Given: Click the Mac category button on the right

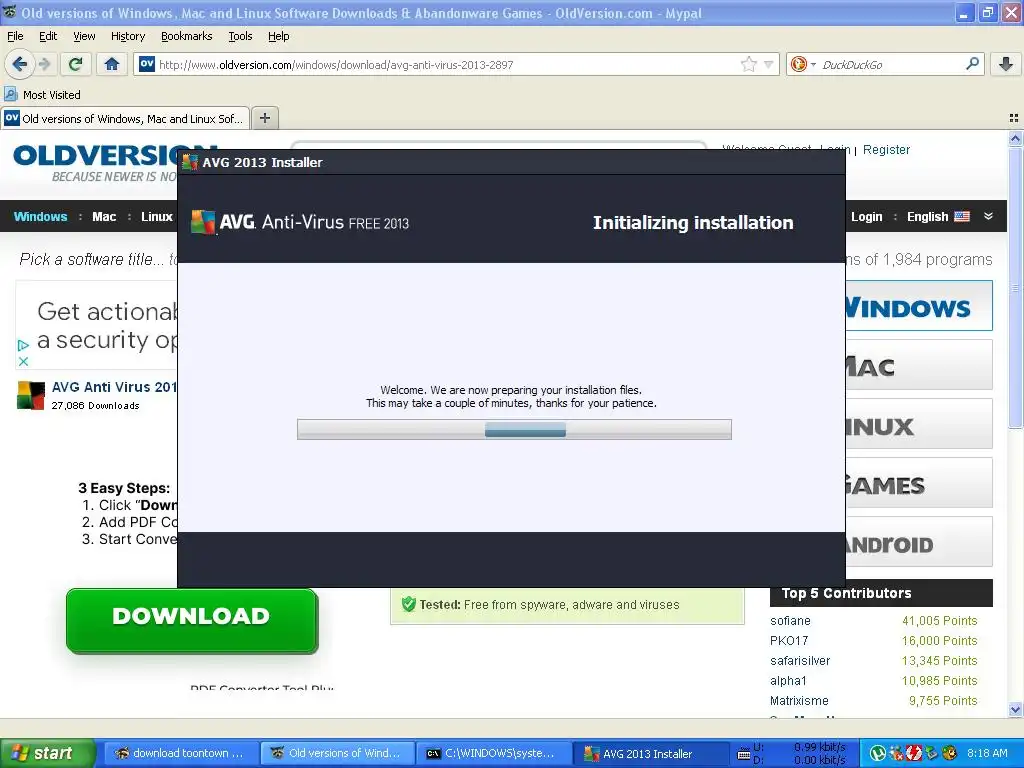Looking at the screenshot, I should coord(919,365).
